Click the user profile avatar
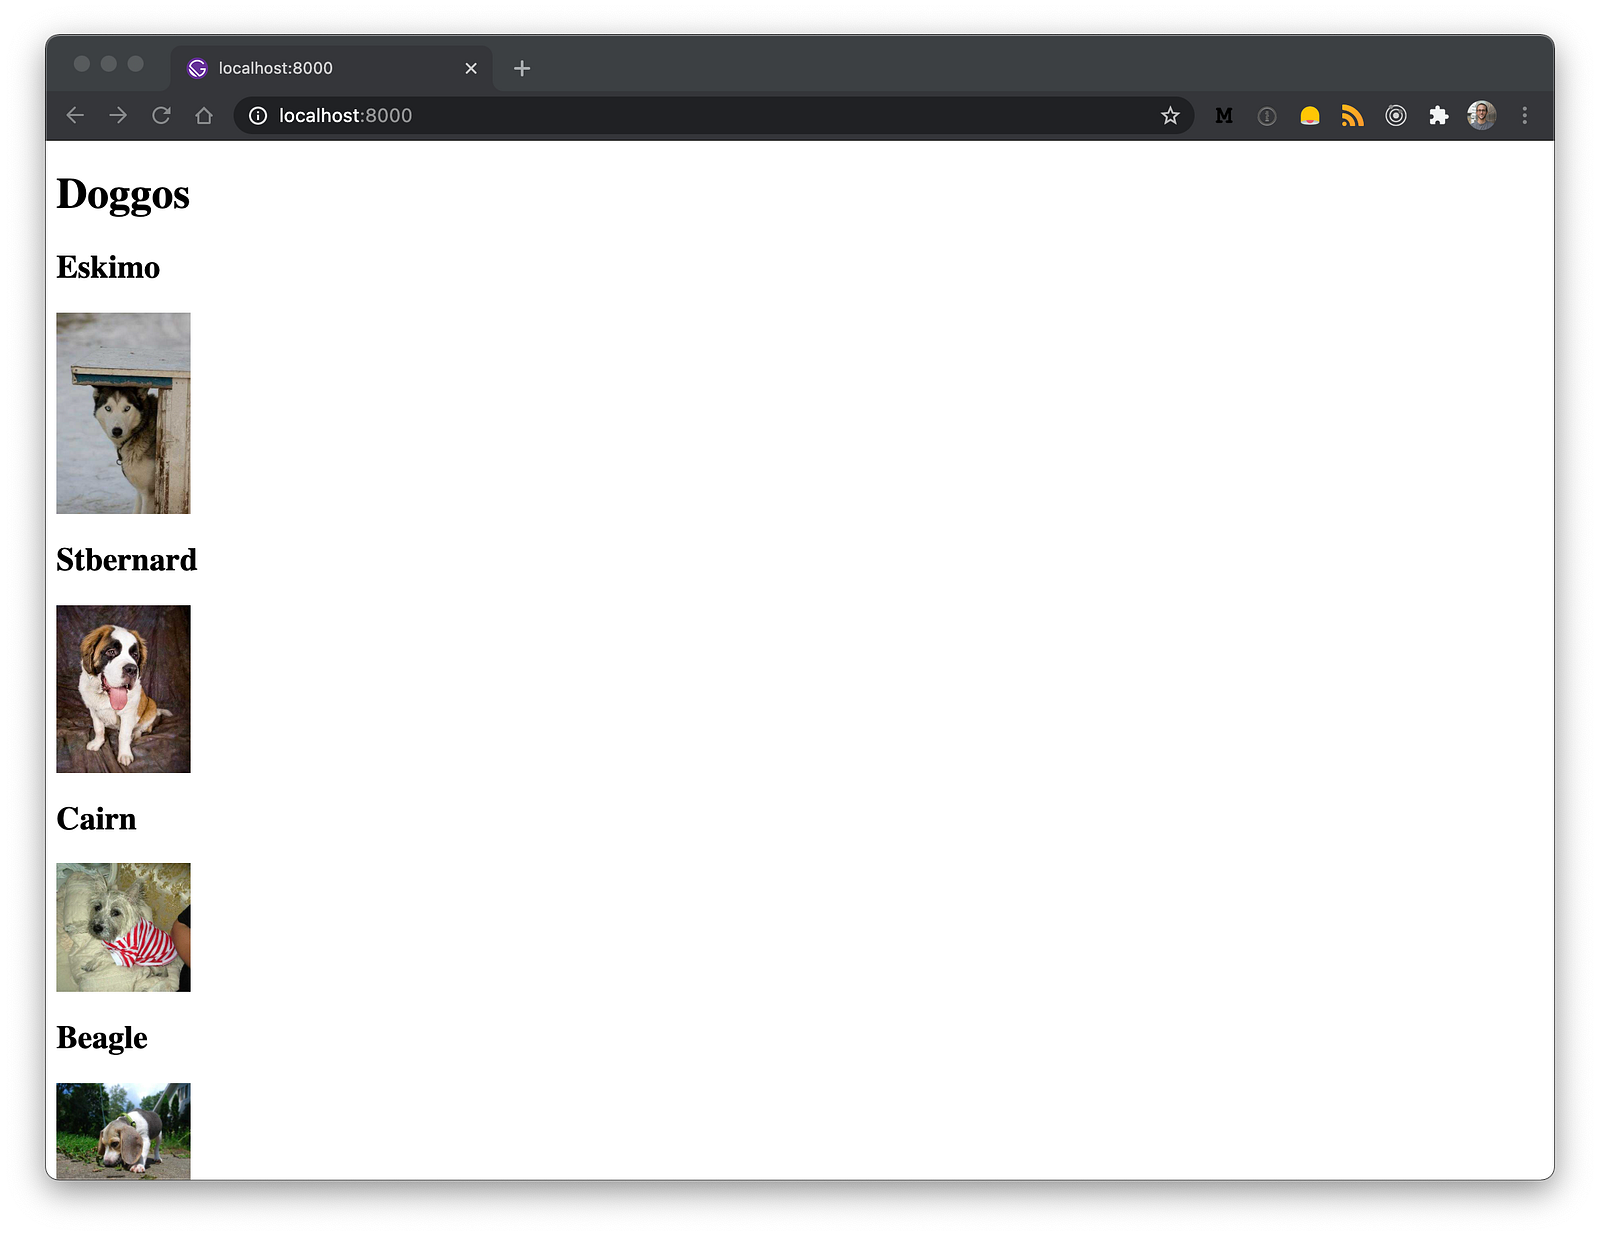 click(1482, 116)
